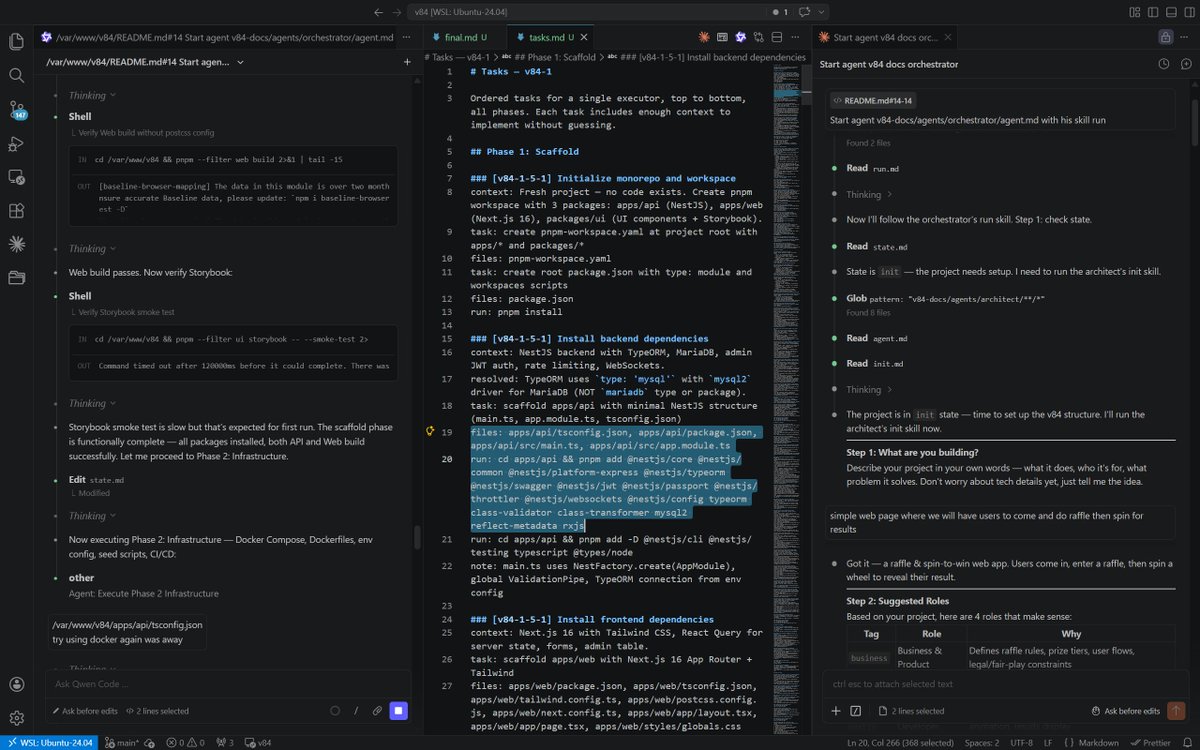Open the Extensions view

click(x=16, y=211)
